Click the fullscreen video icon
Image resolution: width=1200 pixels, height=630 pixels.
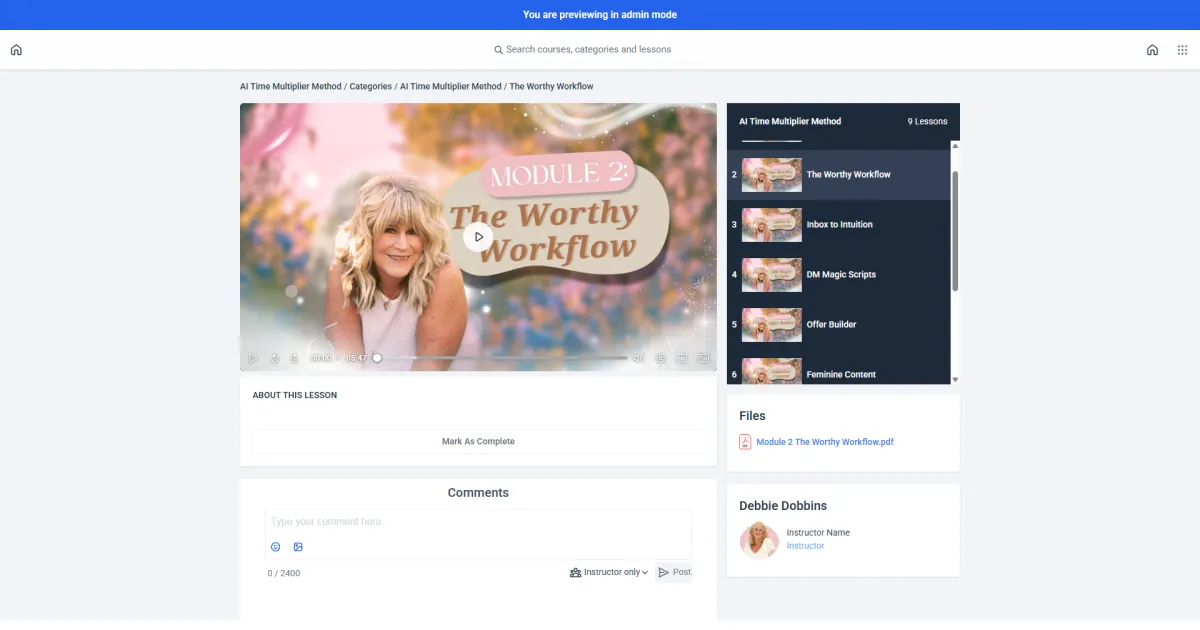703,358
